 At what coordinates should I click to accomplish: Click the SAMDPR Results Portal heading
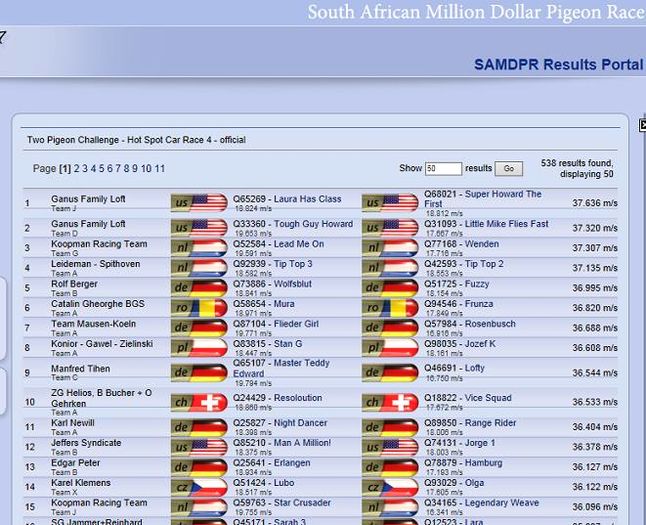[x=559, y=65]
